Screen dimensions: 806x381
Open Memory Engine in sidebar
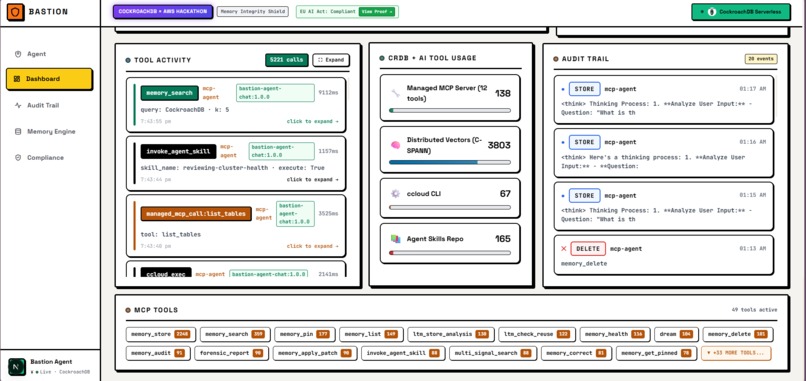pos(49,132)
